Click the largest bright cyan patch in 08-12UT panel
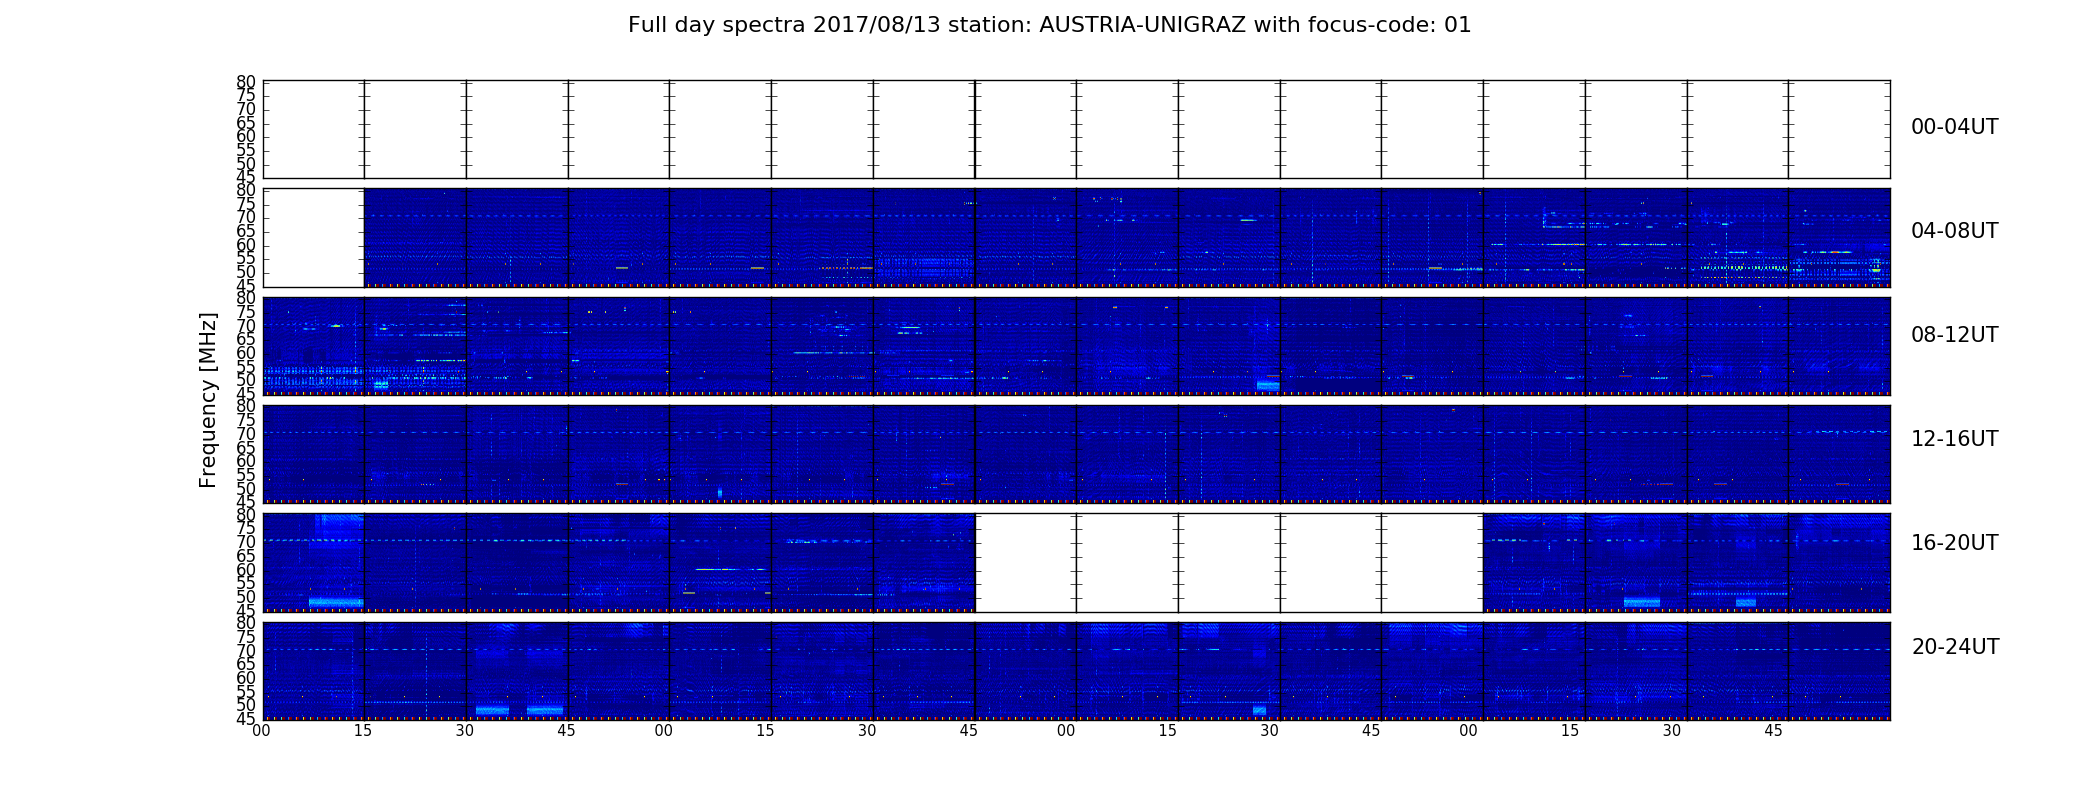 pos(1268,386)
